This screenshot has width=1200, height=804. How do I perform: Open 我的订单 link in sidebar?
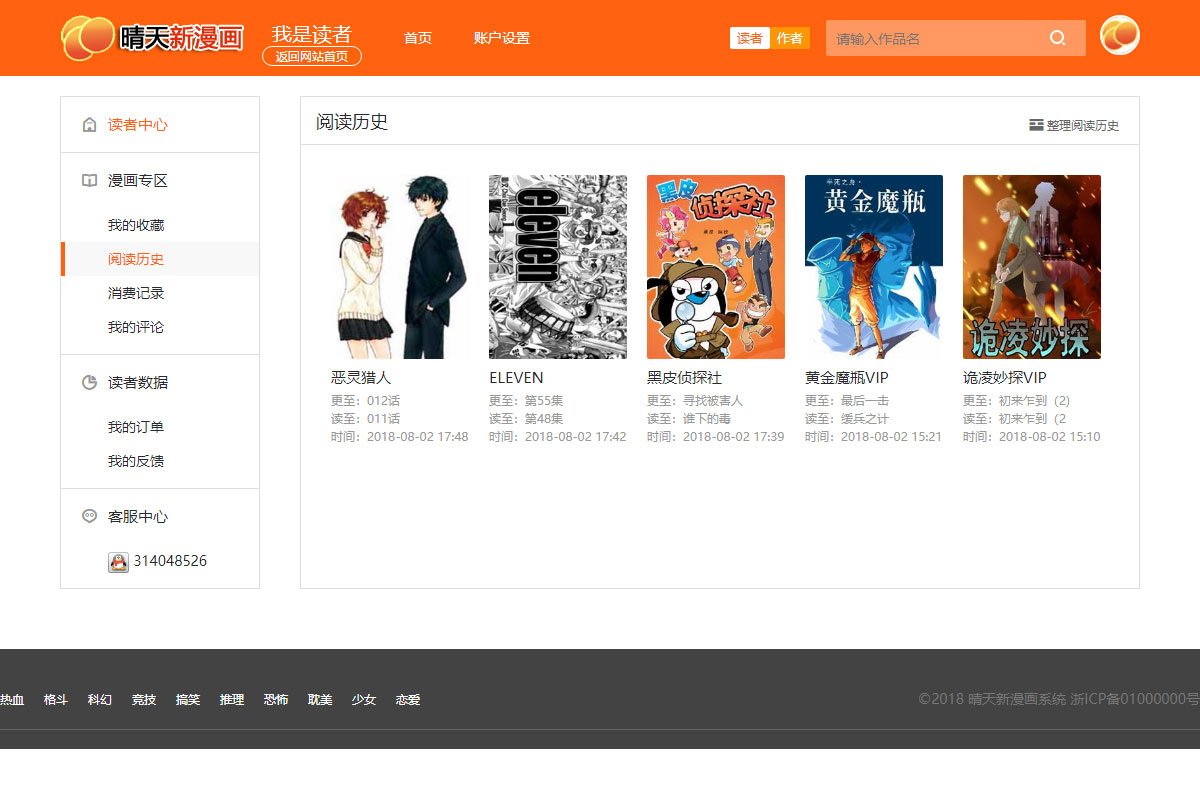click(136, 427)
